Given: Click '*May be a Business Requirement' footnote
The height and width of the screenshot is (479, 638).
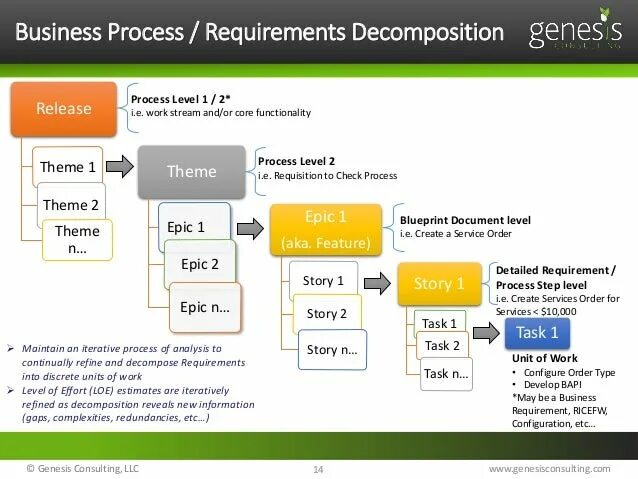Looking at the screenshot, I should 560,411.
